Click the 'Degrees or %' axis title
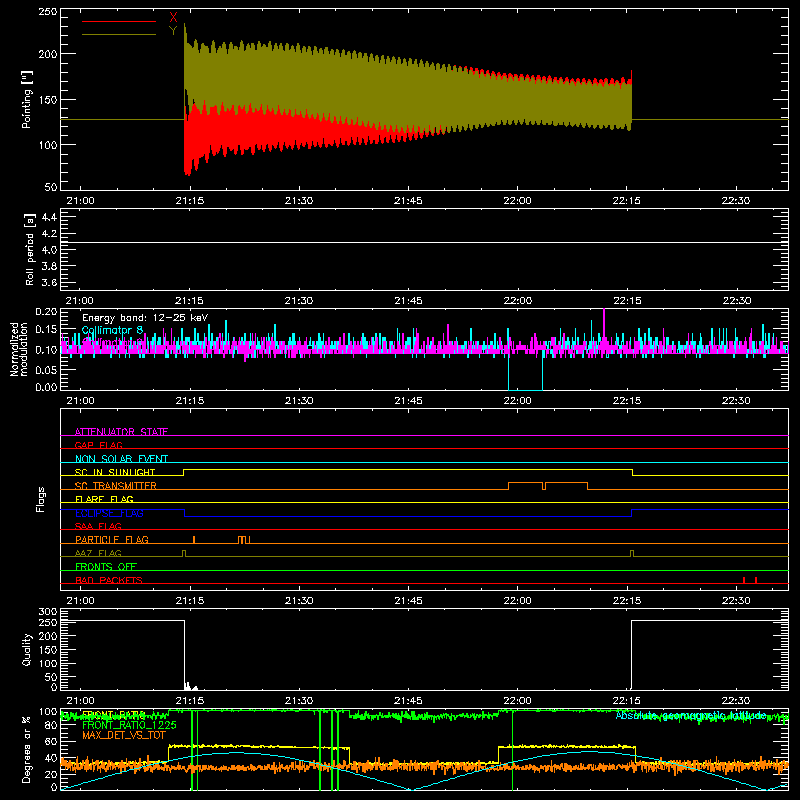 coord(27,749)
